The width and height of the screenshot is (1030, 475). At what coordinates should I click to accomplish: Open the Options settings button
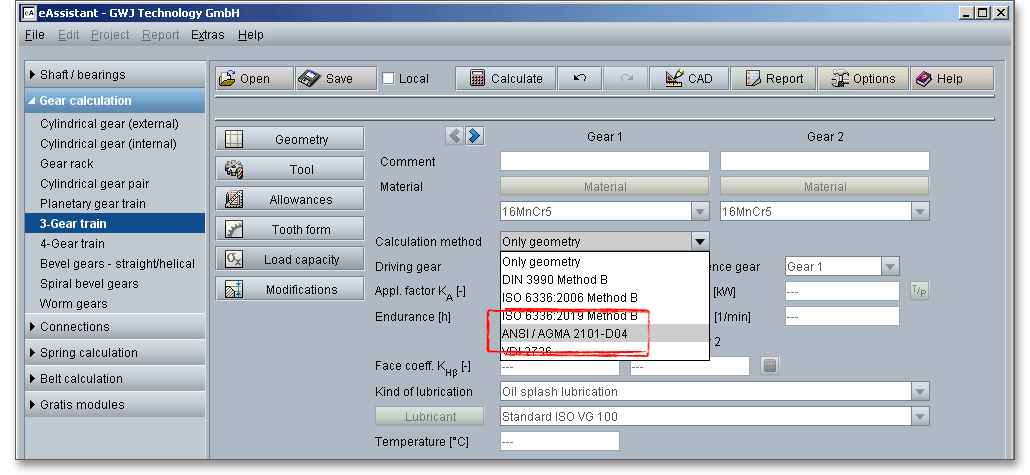pyautogui.click(x=860, y=79)
